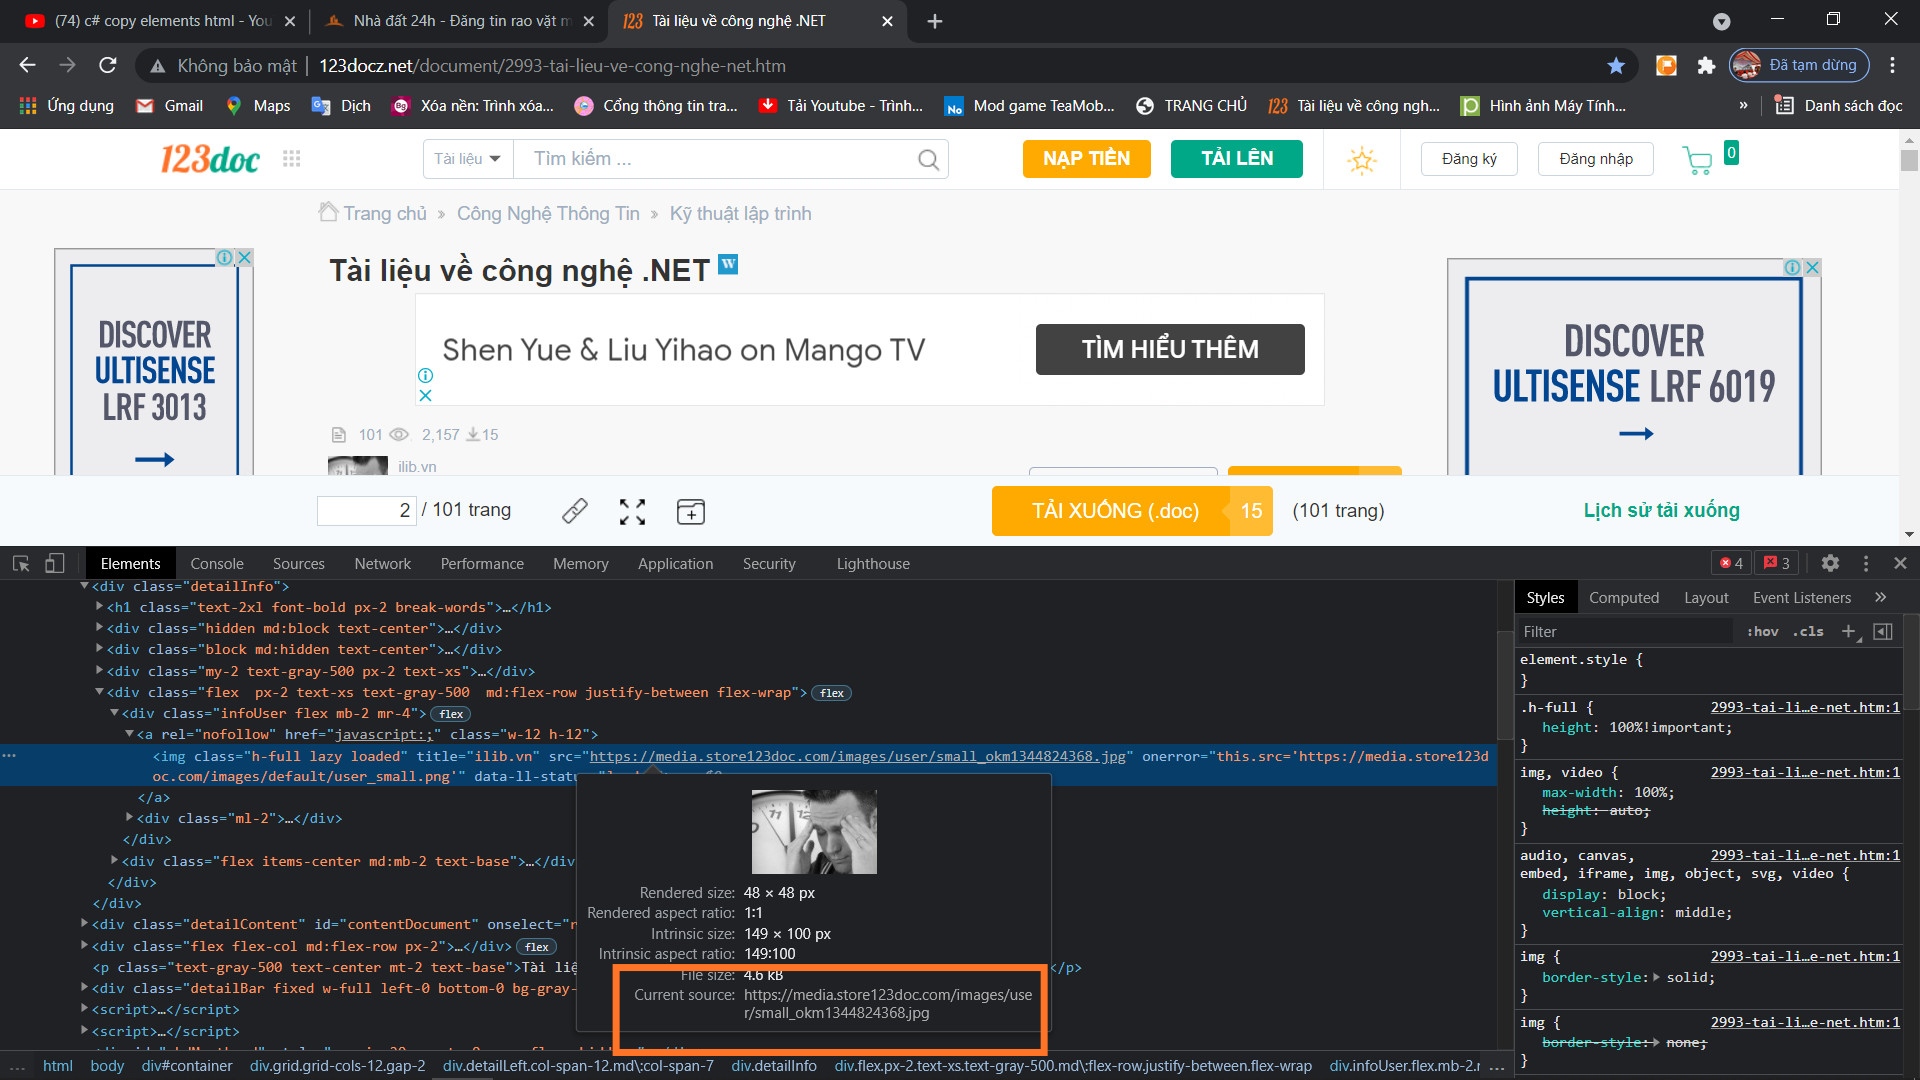Viewport: 1920px width, 1080px height.
Task: Open the Network tab
Action: [x=382, y=563]
